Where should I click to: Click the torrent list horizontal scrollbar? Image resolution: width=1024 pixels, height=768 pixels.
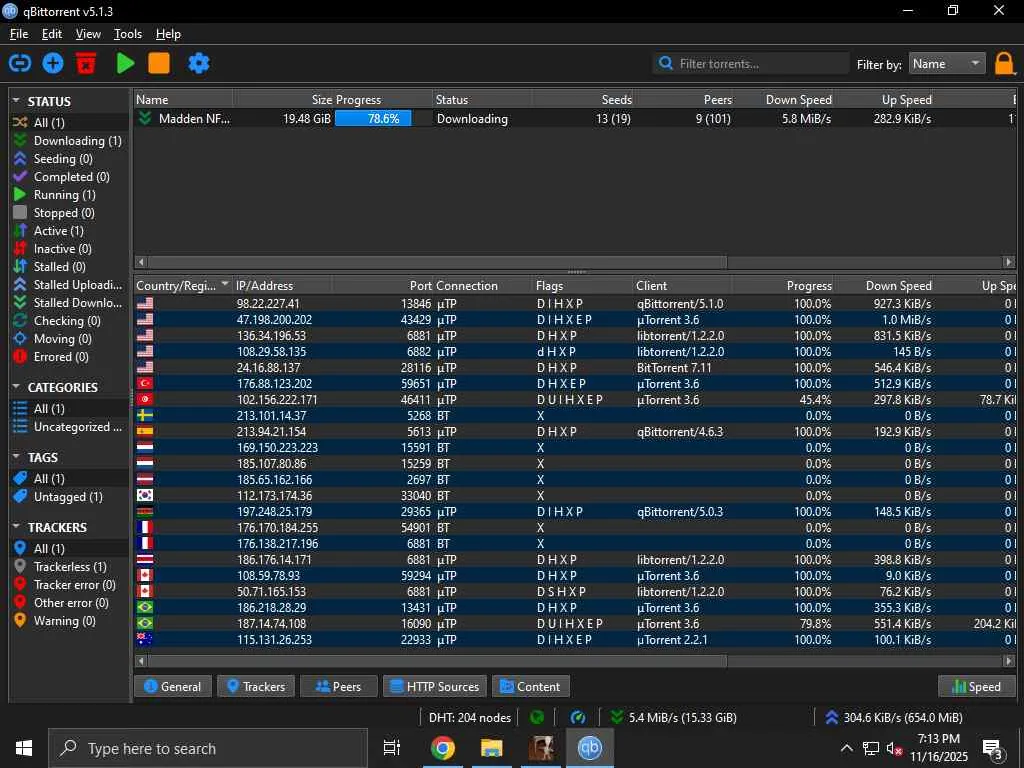(437, 262)
